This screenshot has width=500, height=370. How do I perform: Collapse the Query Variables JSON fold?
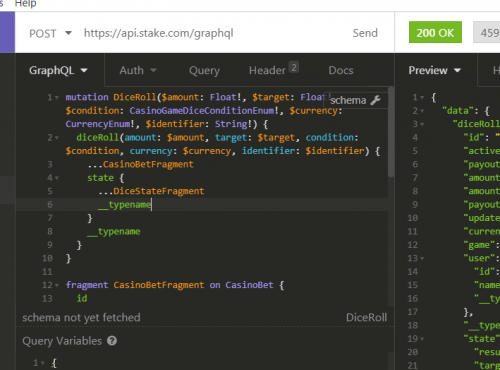click(43, 363)
